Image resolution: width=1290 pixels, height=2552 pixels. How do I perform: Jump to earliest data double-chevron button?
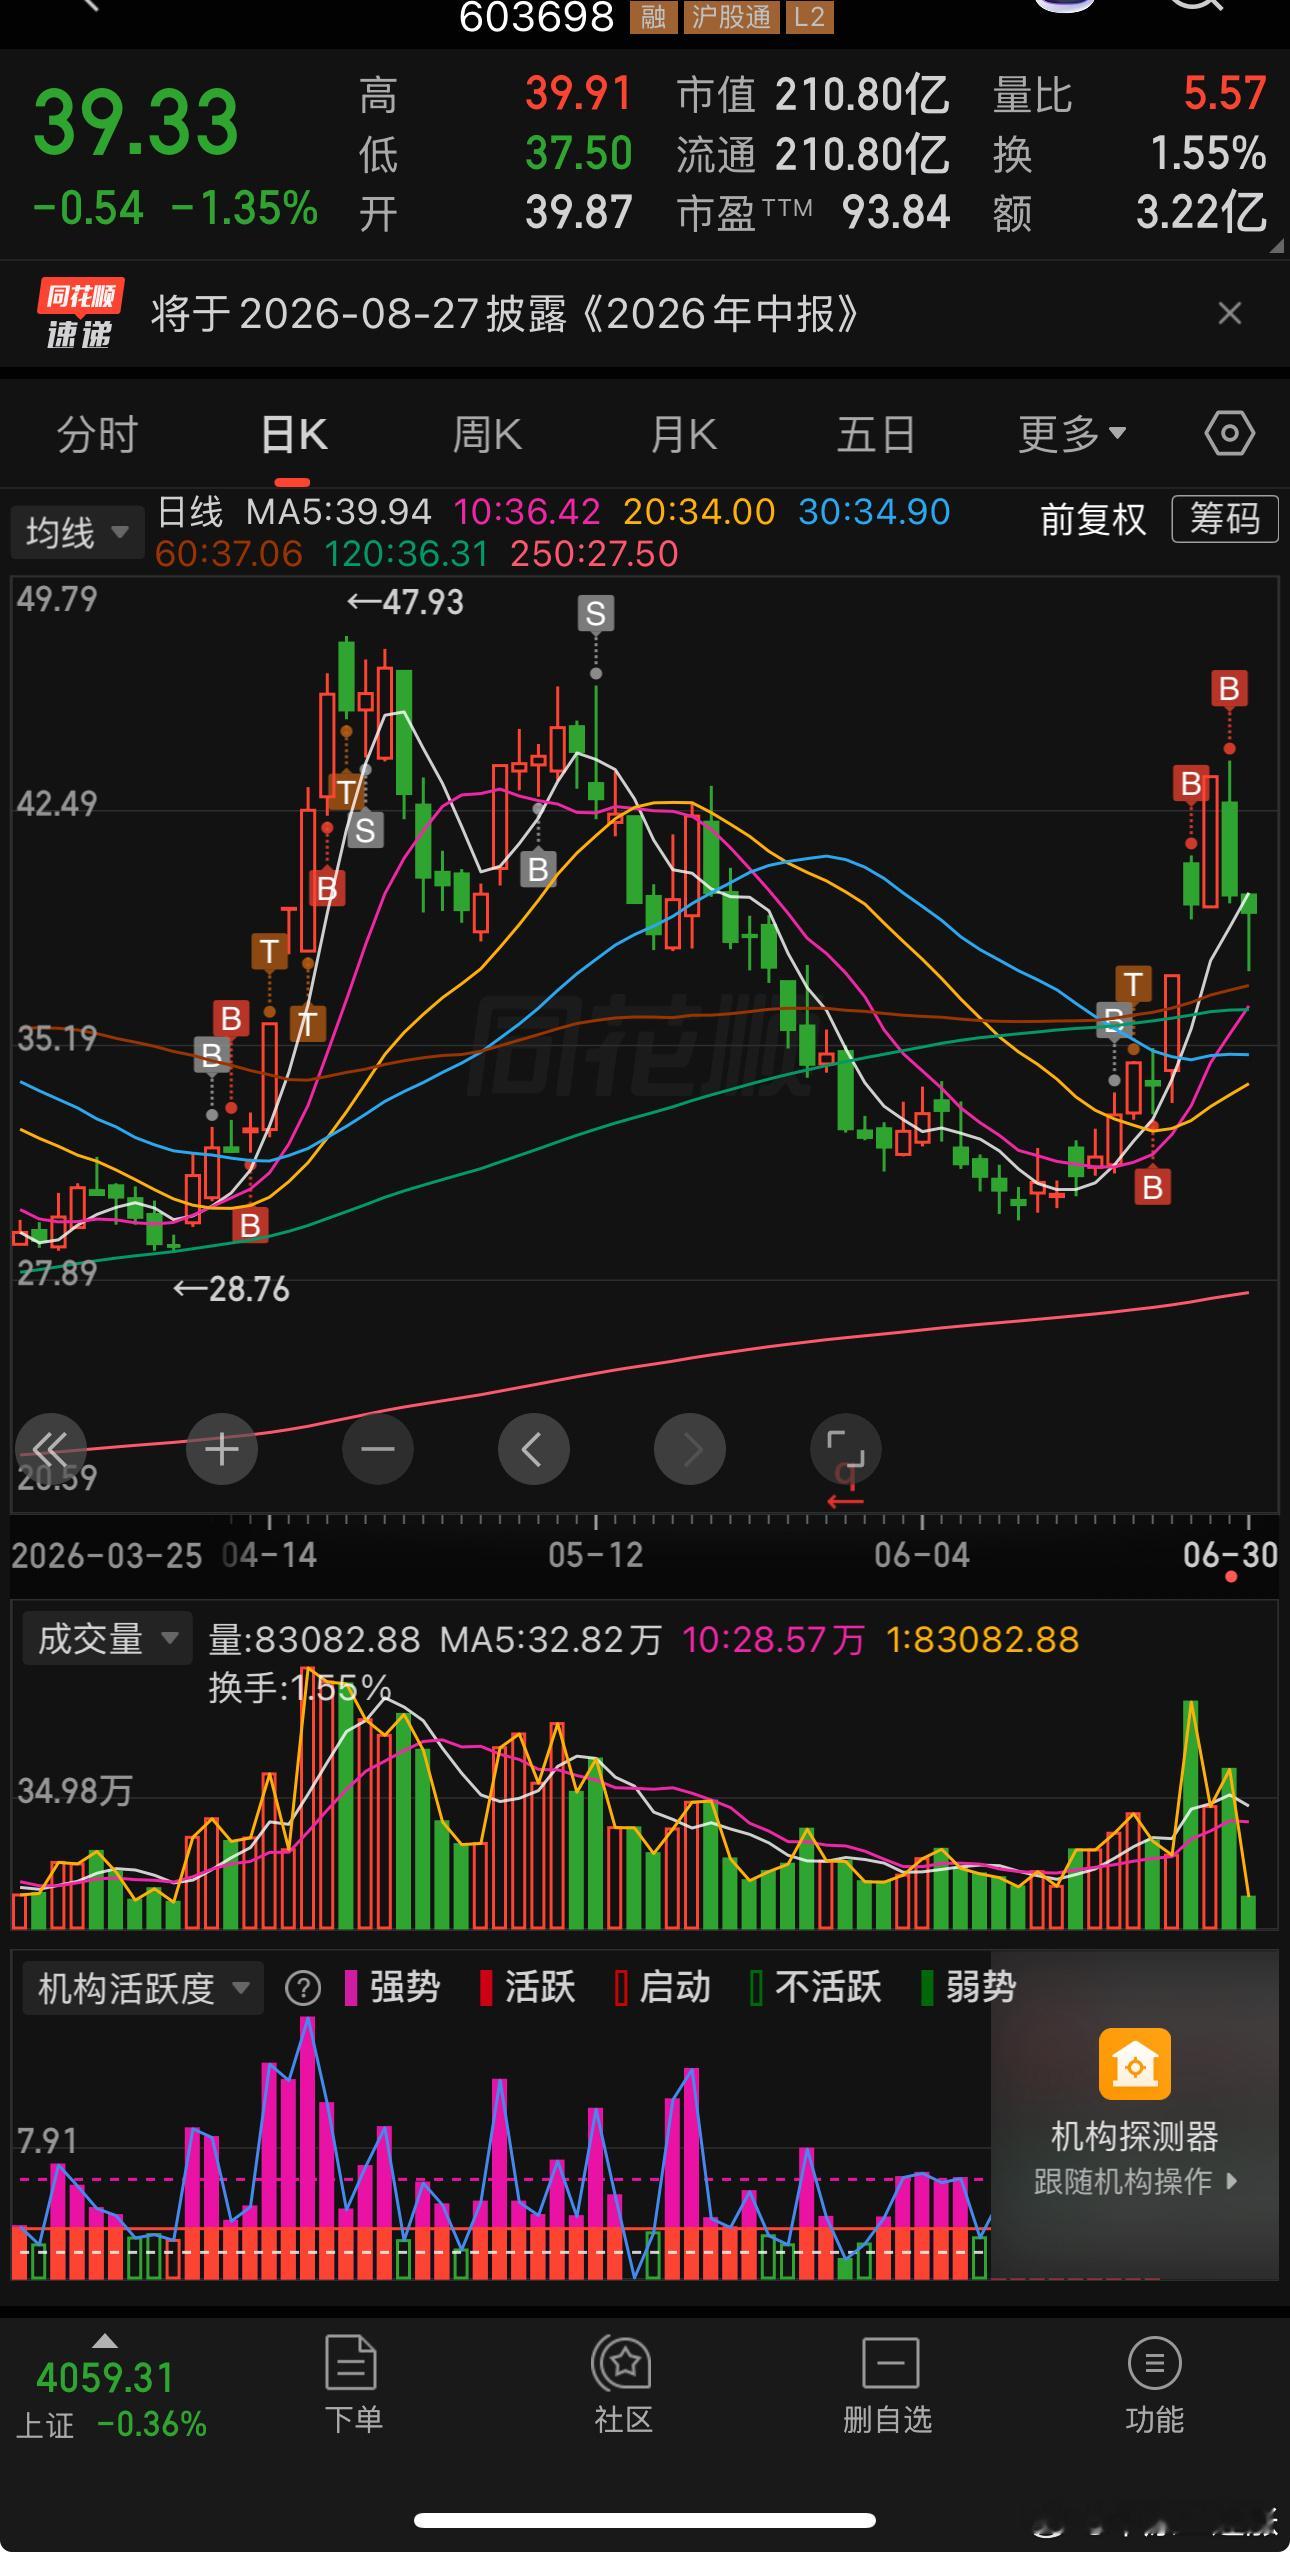(50, 1449)
